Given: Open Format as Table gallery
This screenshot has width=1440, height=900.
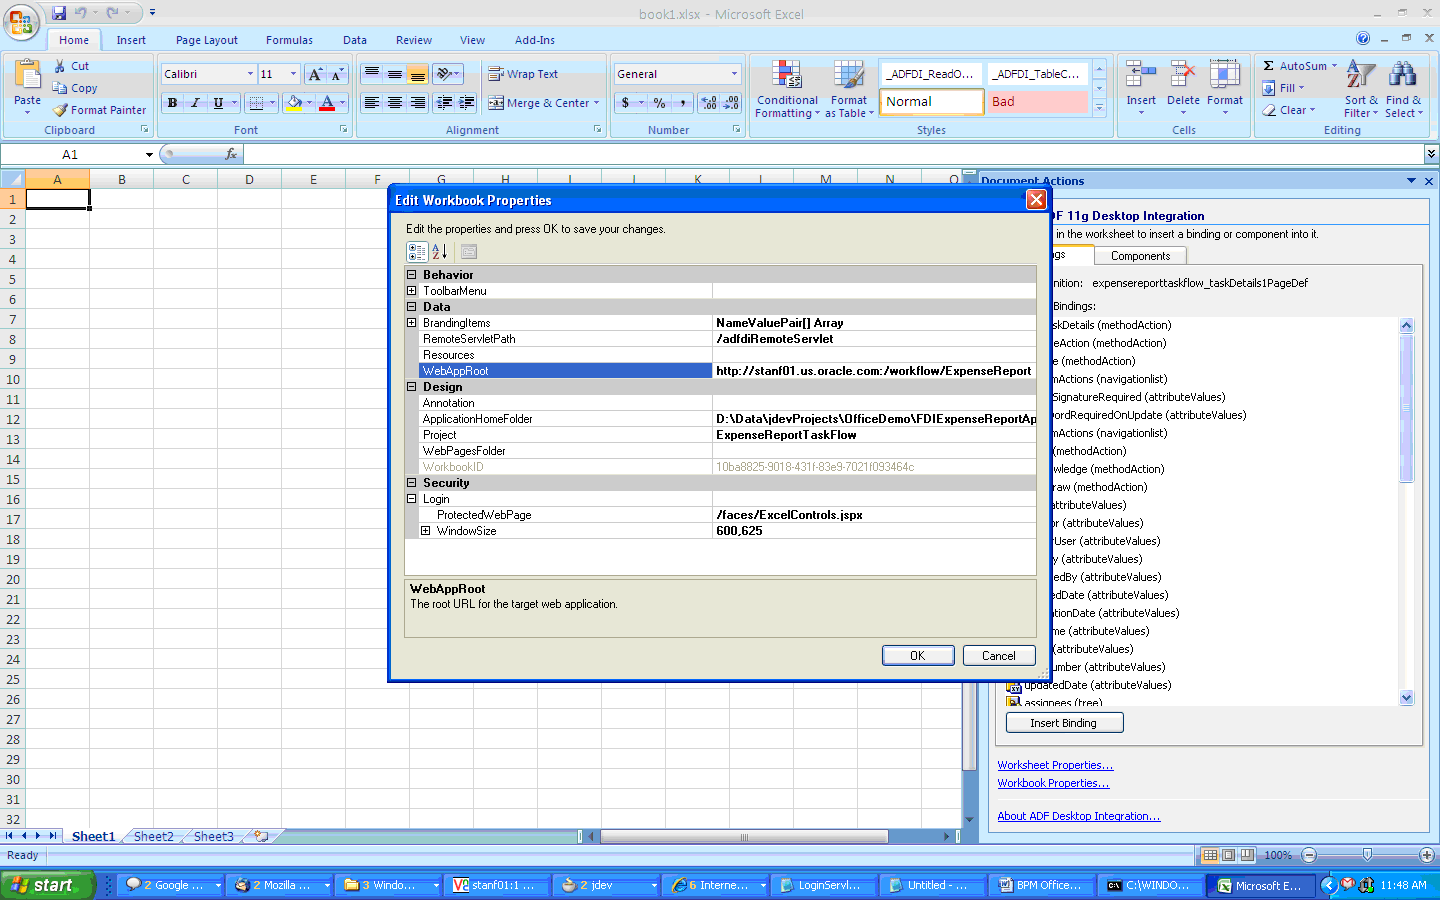Looking at the screenshot, I should click(x=849, y=89).
